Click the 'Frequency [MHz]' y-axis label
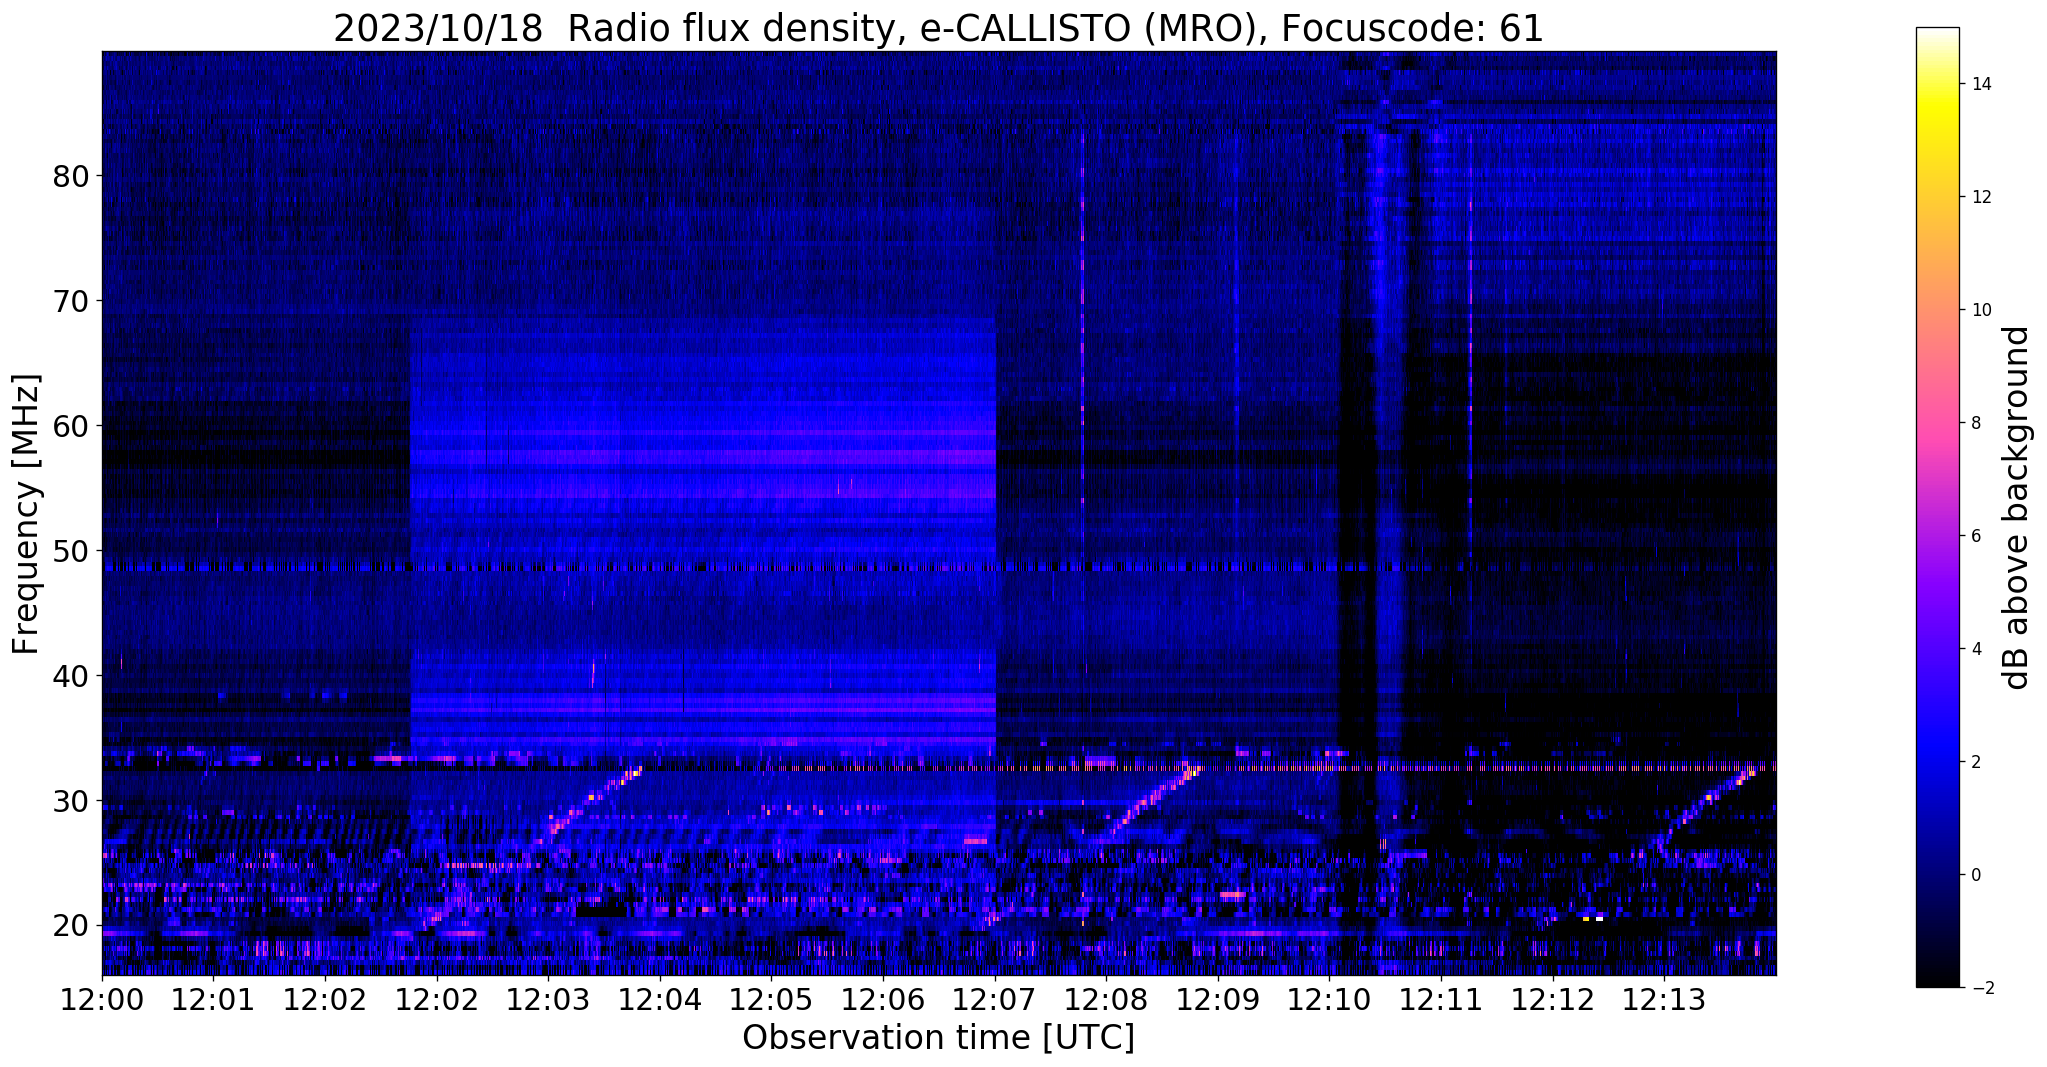This screenshot has width=2047, height=1067. (26, 514)
